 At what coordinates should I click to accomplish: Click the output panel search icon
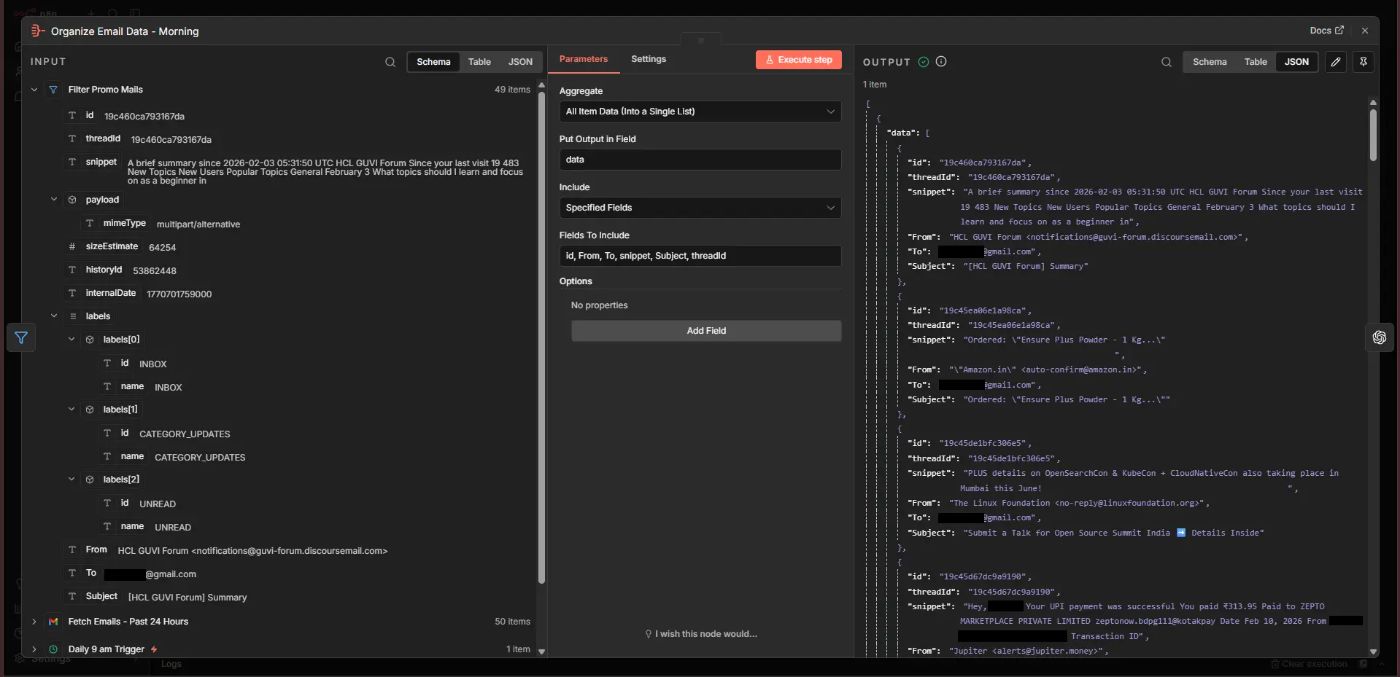click(1166, 62)
